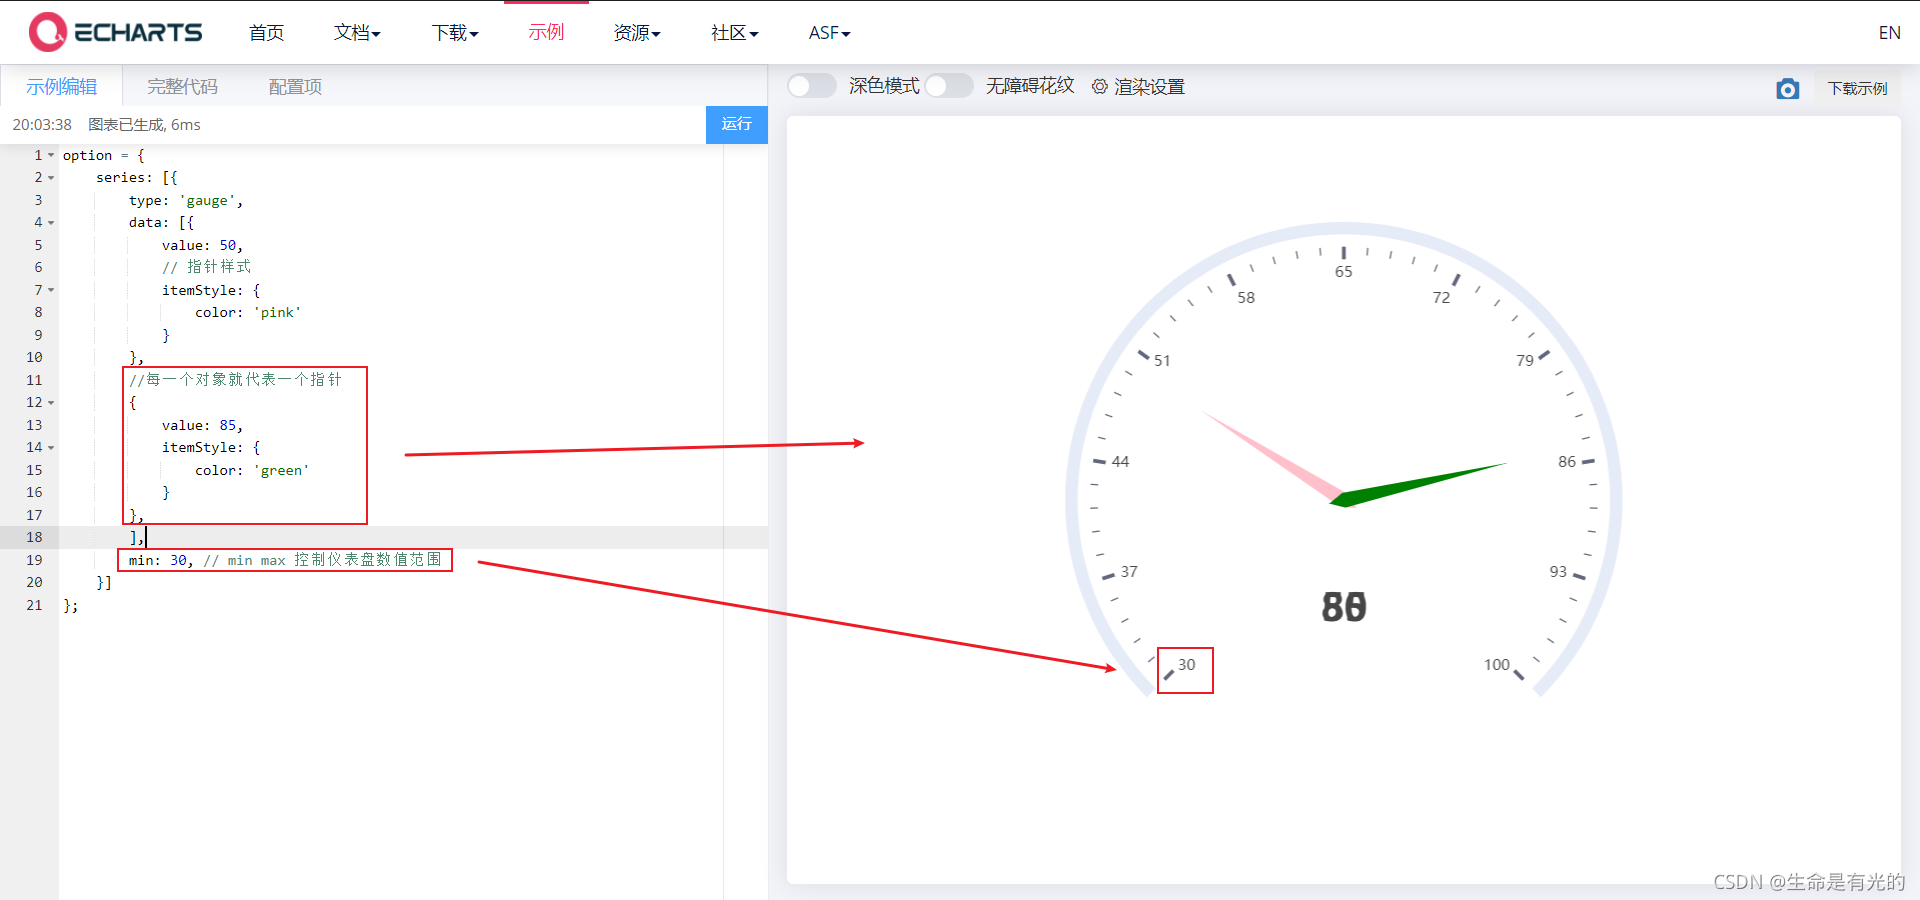Click the 下载示例 button

tap(1857, 88)
